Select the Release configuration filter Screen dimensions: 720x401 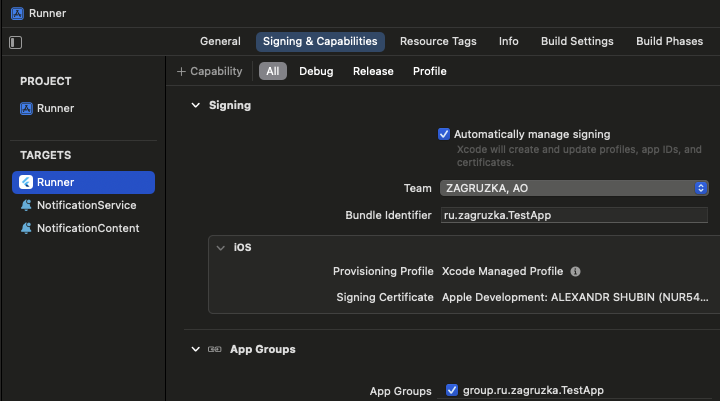click(373, 71)
